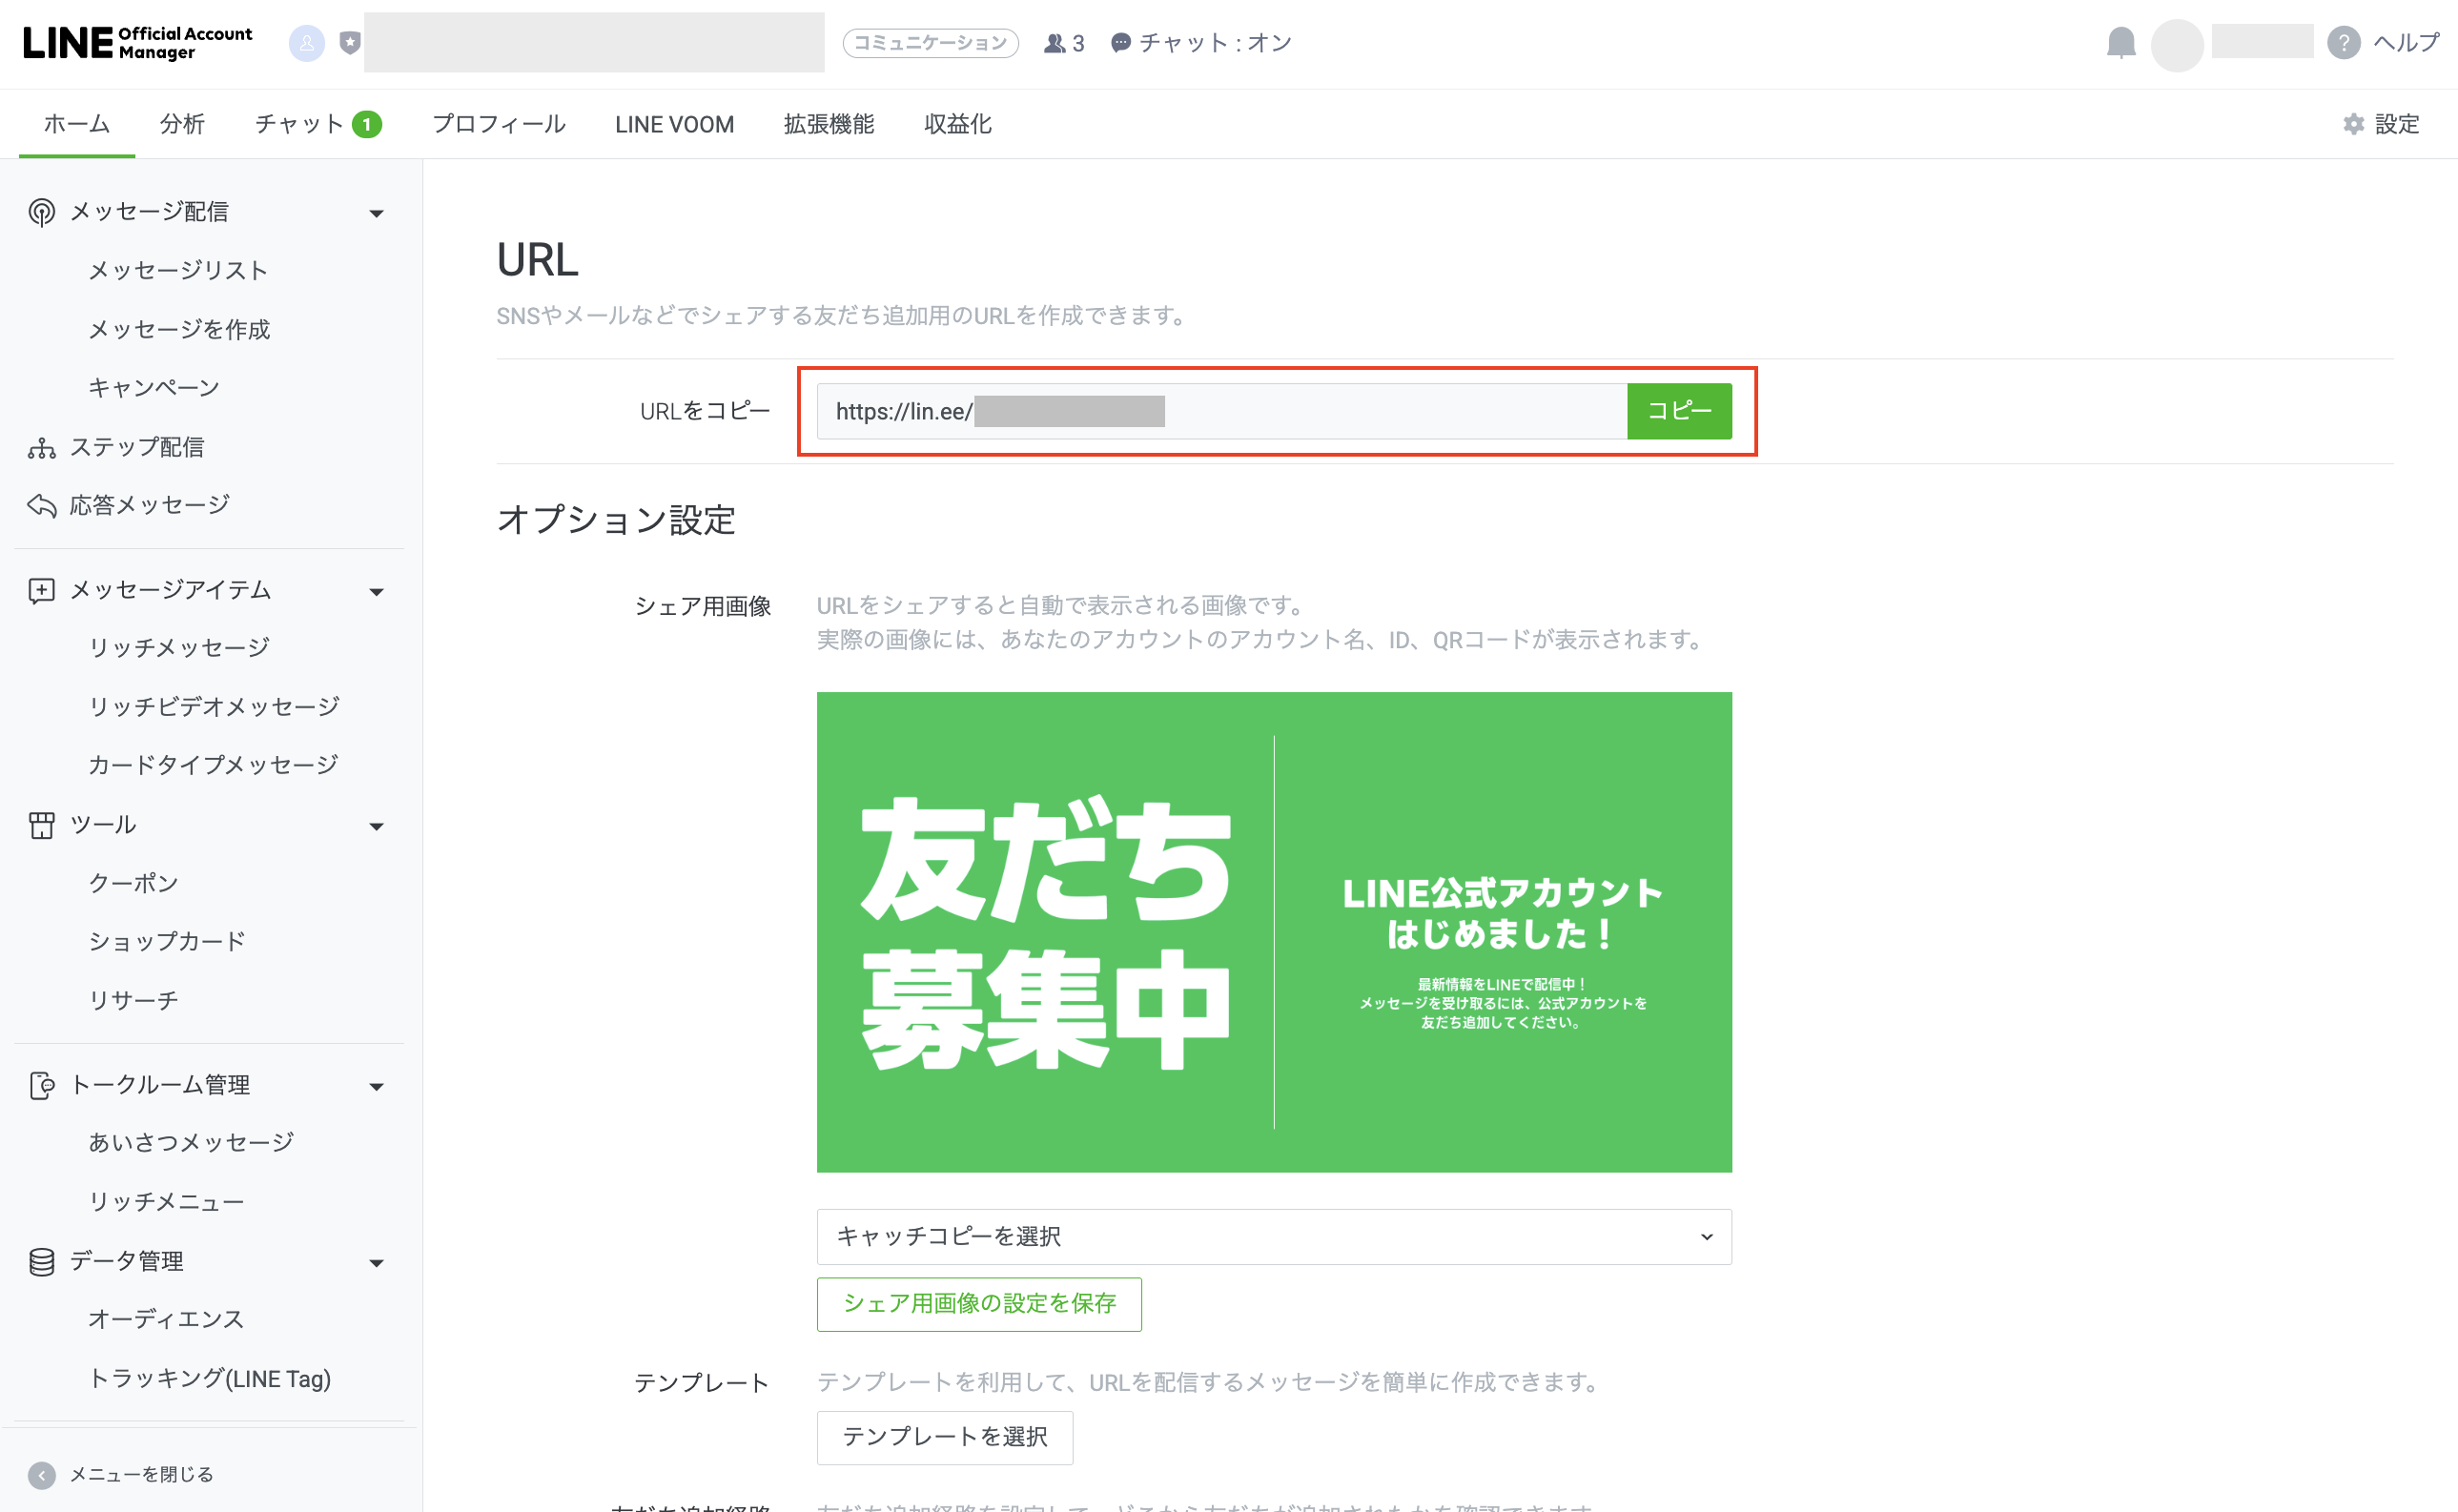Click the ツール shop icon
2458x1512 pixels.
41,825
